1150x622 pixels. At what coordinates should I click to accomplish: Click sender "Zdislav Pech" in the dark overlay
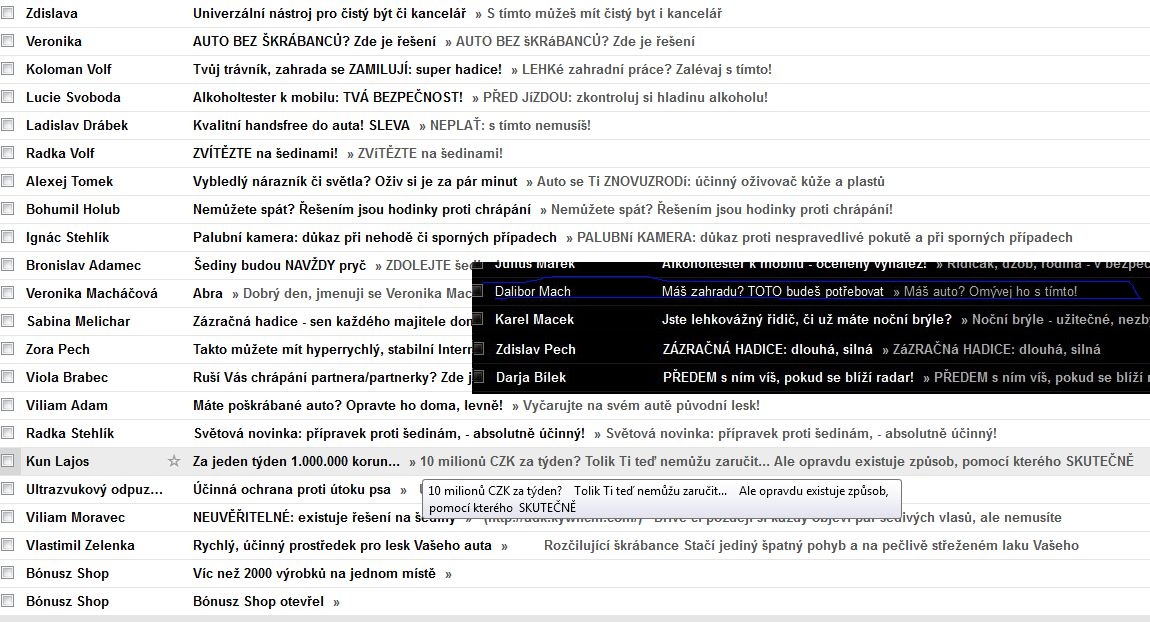pos(535,349)
